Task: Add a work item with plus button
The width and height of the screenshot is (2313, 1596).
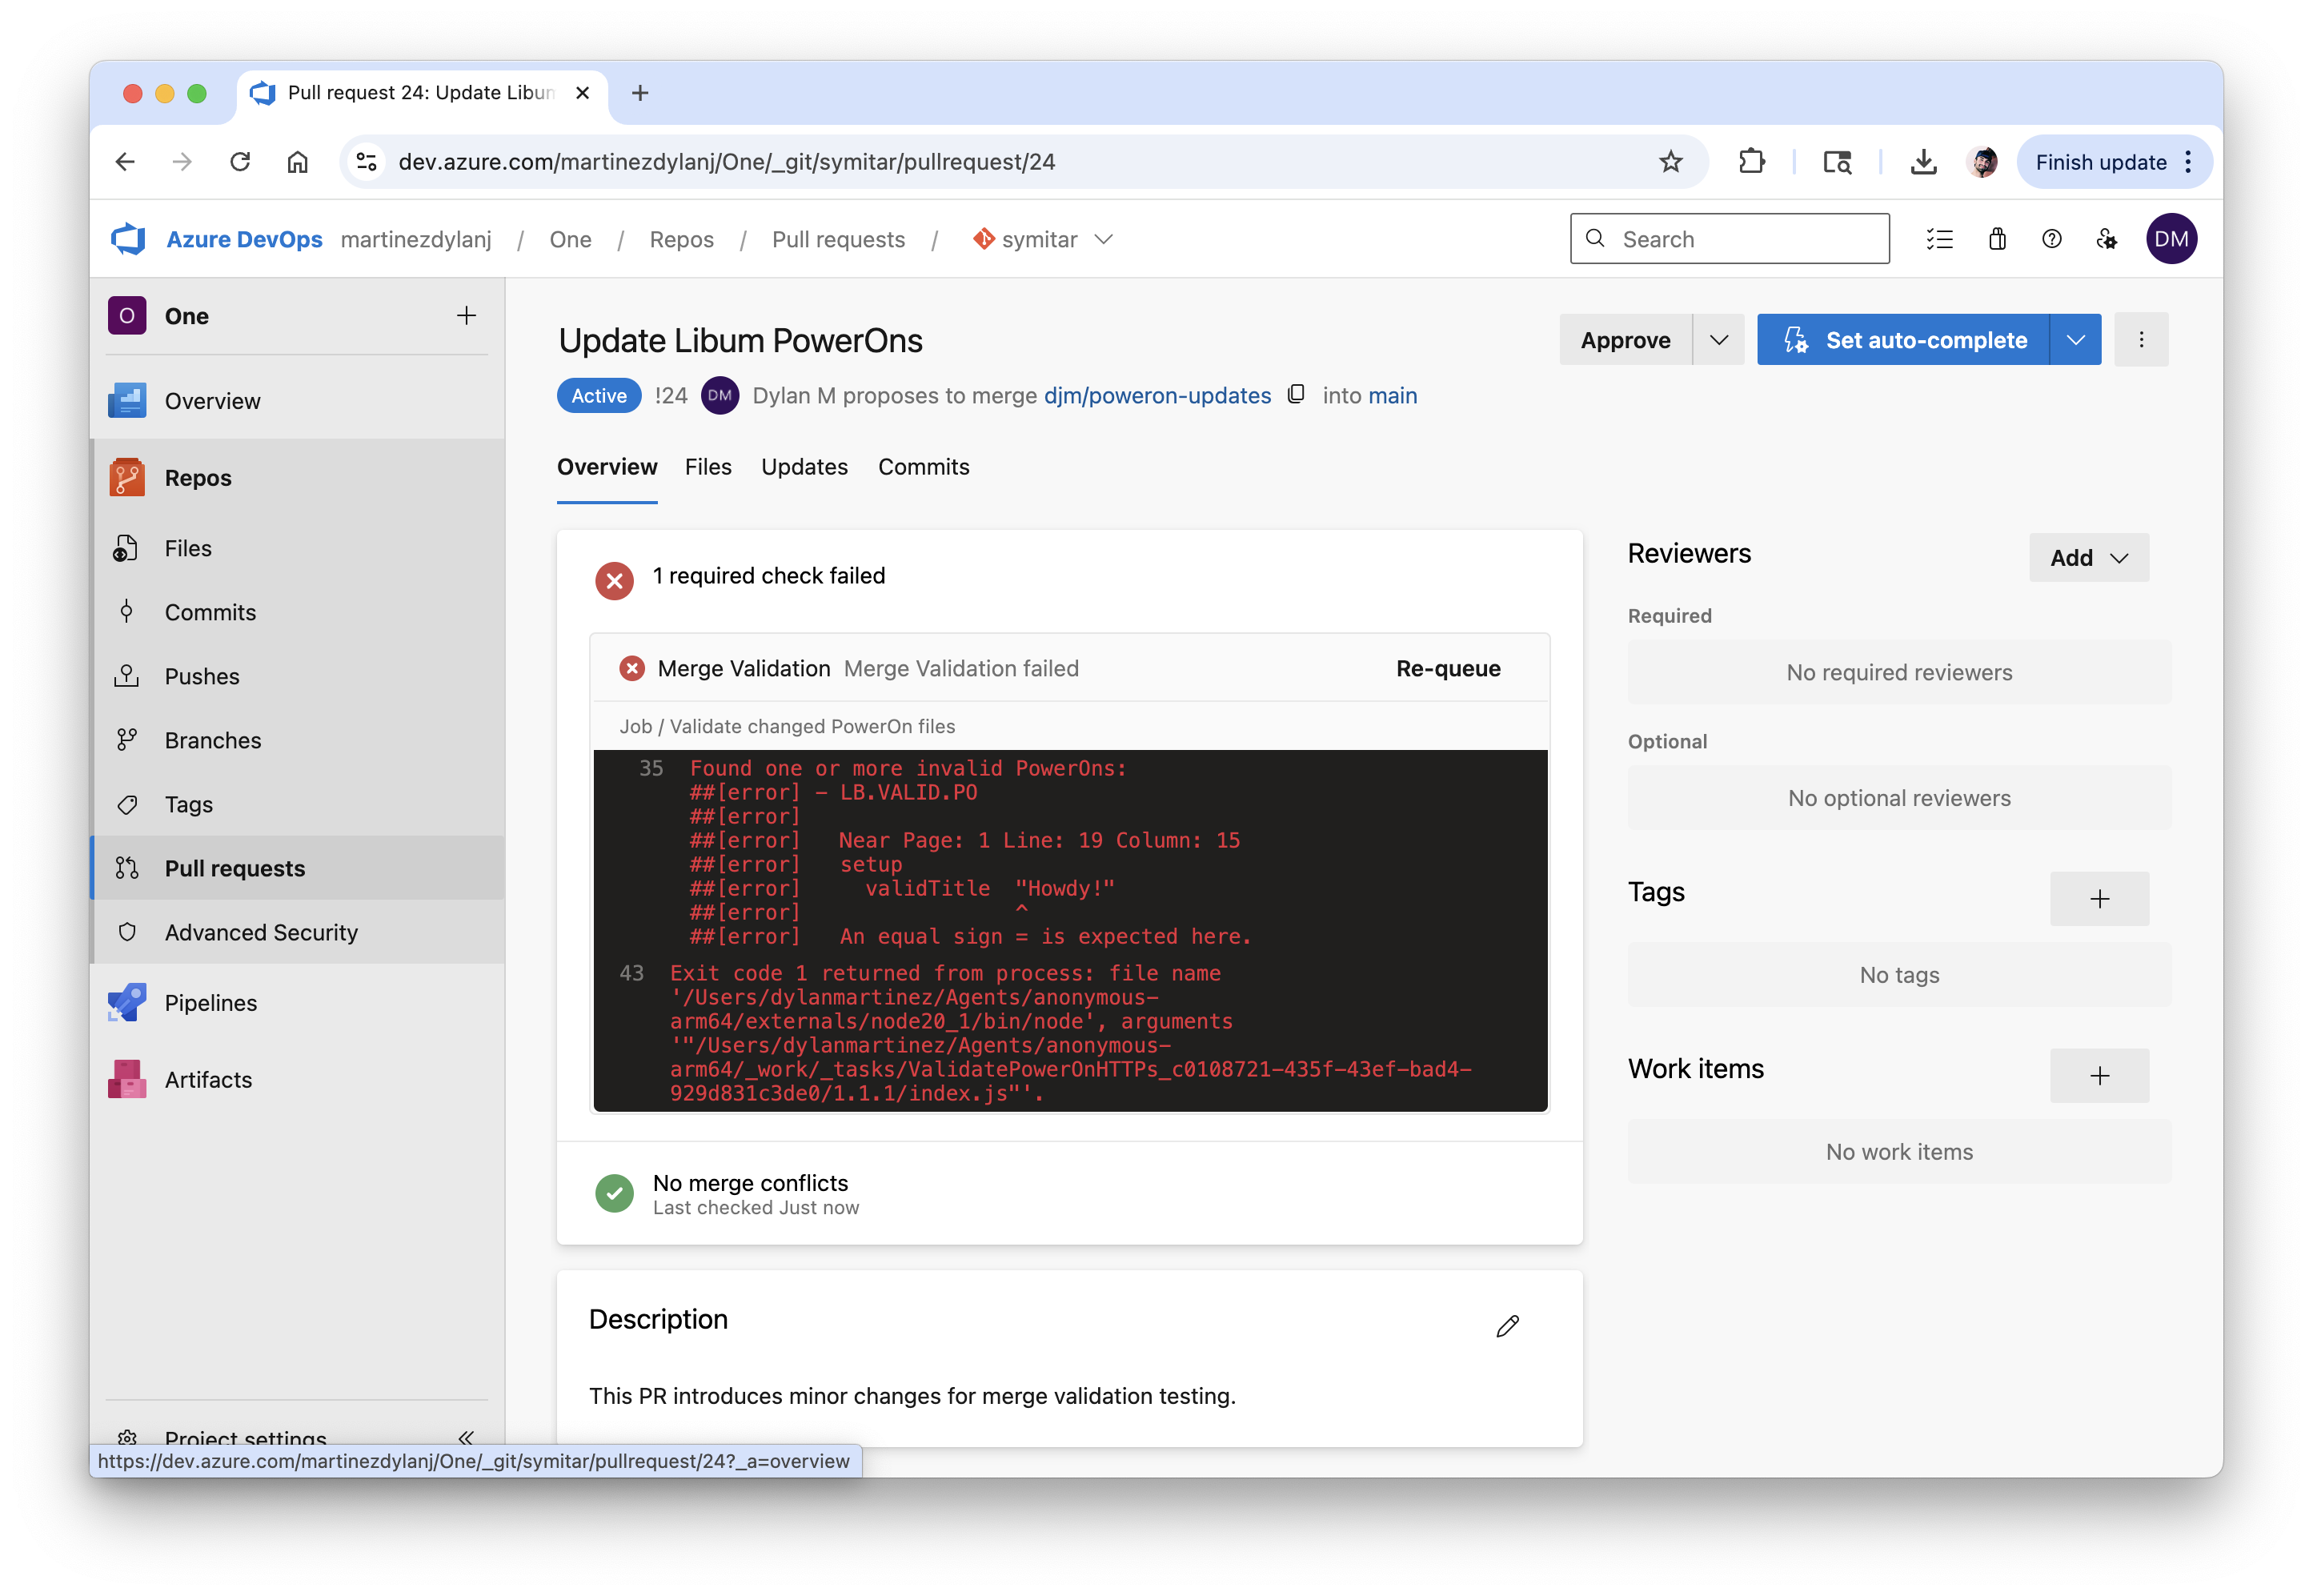Action: point(2099,1076)
